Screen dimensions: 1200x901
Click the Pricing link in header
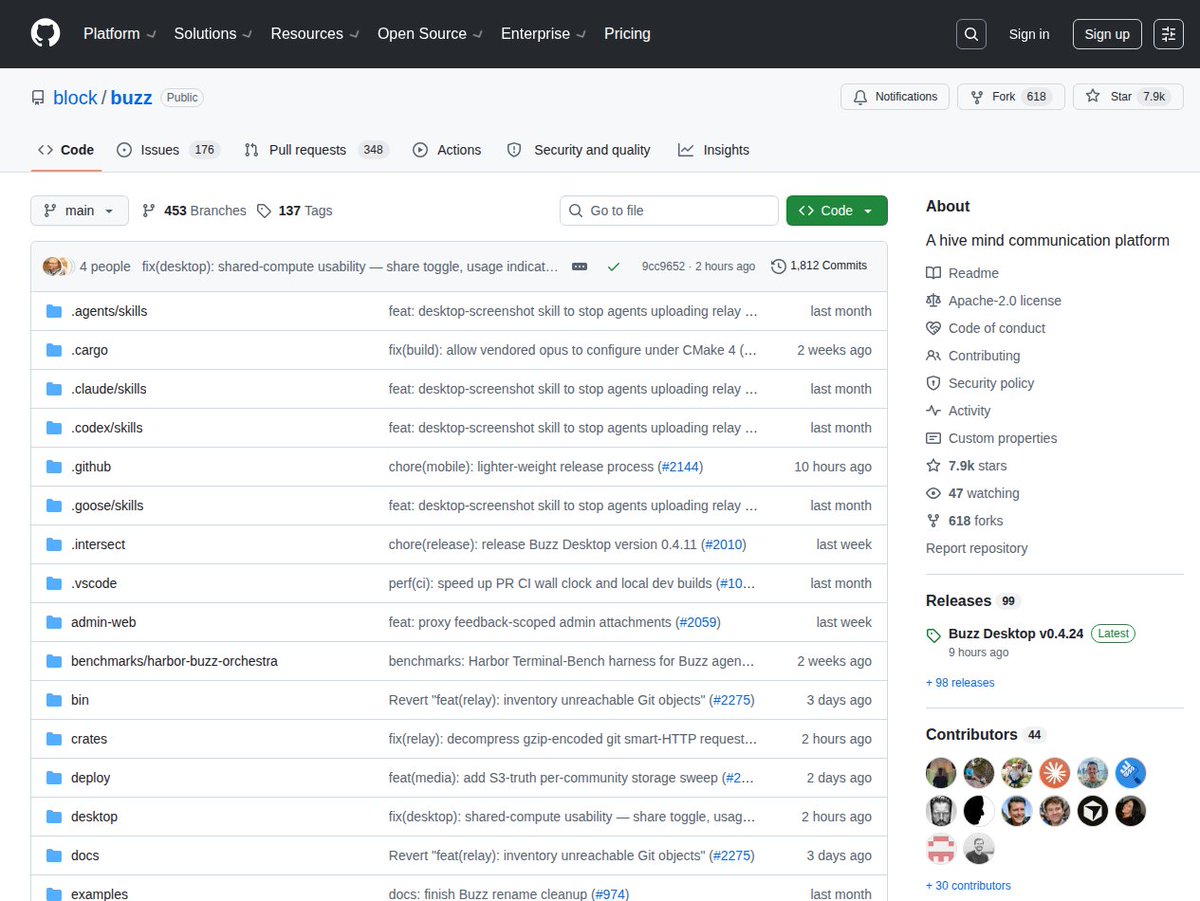(x=627, y=34)
